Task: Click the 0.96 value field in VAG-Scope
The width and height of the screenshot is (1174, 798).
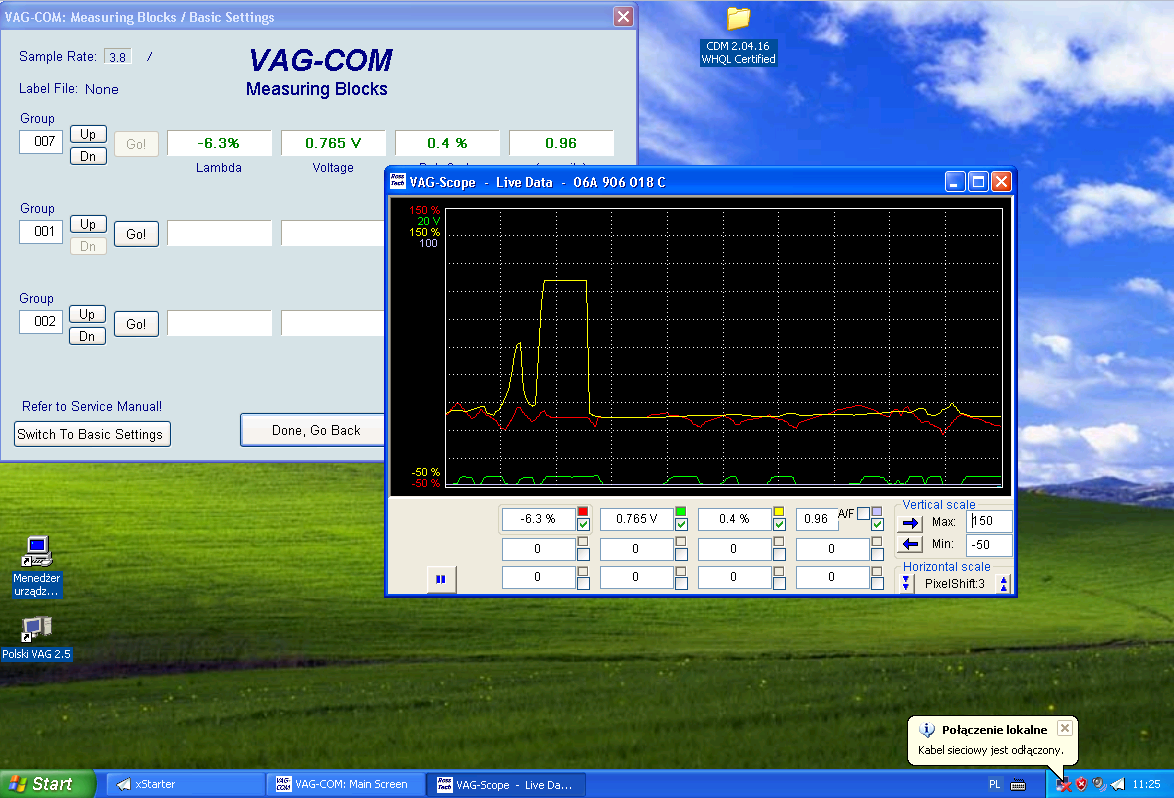Action: [x=816, y=519]
